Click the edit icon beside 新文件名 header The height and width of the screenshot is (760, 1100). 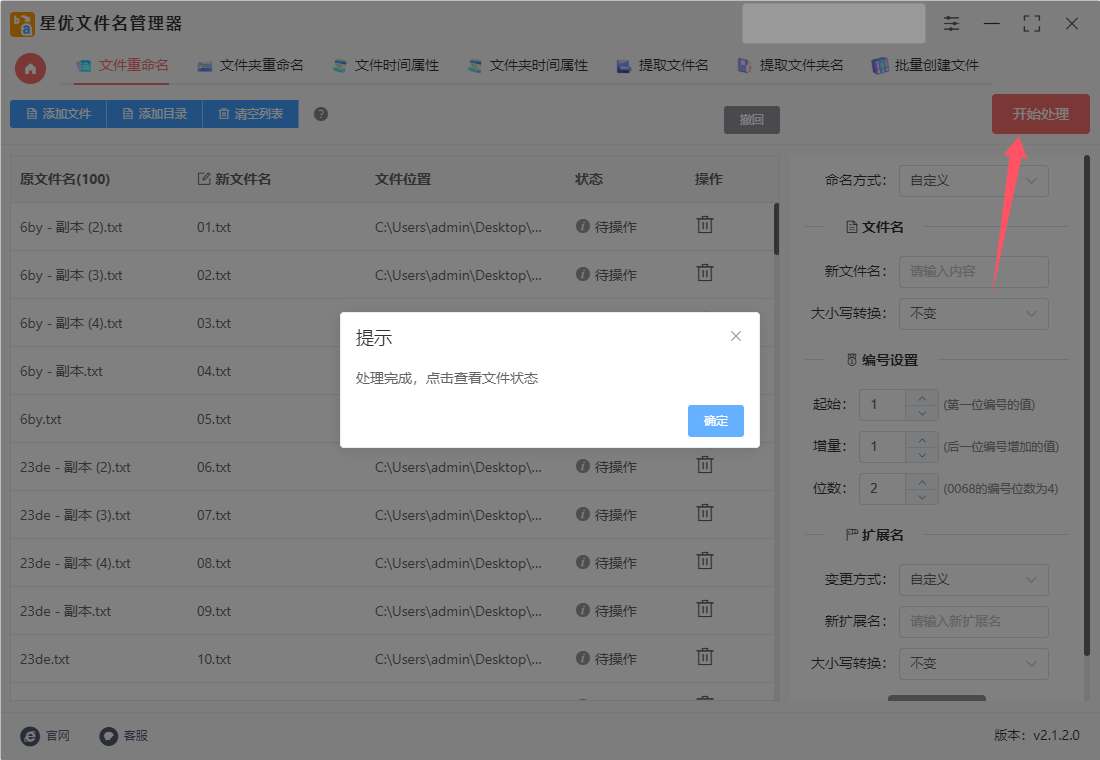(x=203, y=179)
